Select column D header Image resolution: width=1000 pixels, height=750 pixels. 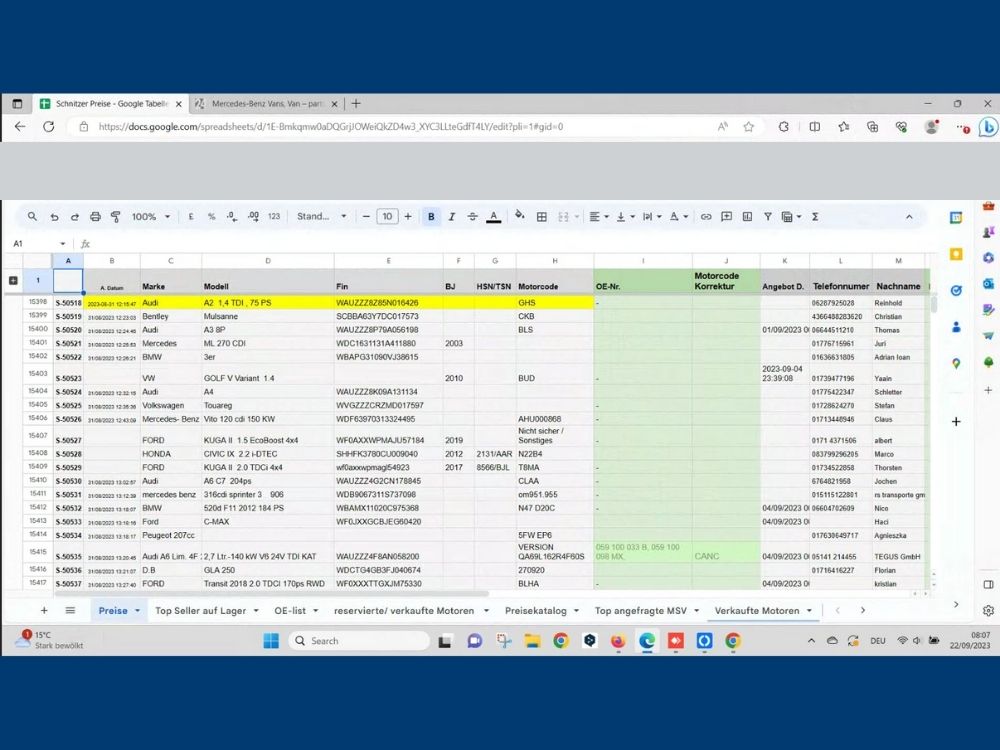coord(267,261)
